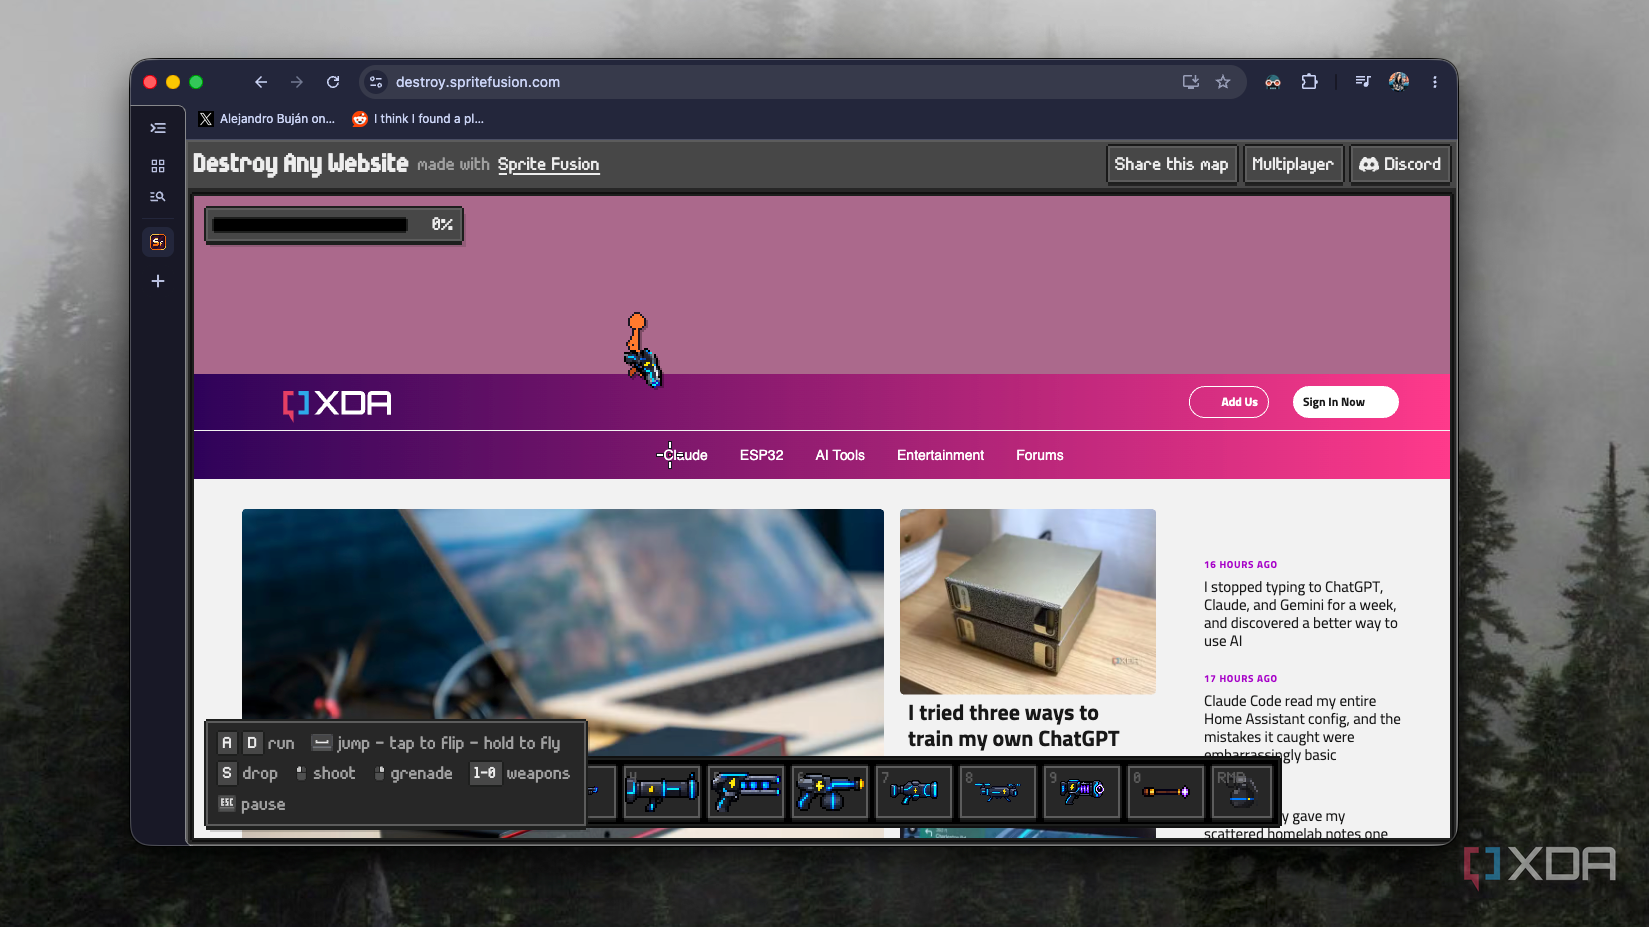Select weapon slot 9 ray gun
This screenshot has width=1649, height=927.
(x=1082, y=791)
